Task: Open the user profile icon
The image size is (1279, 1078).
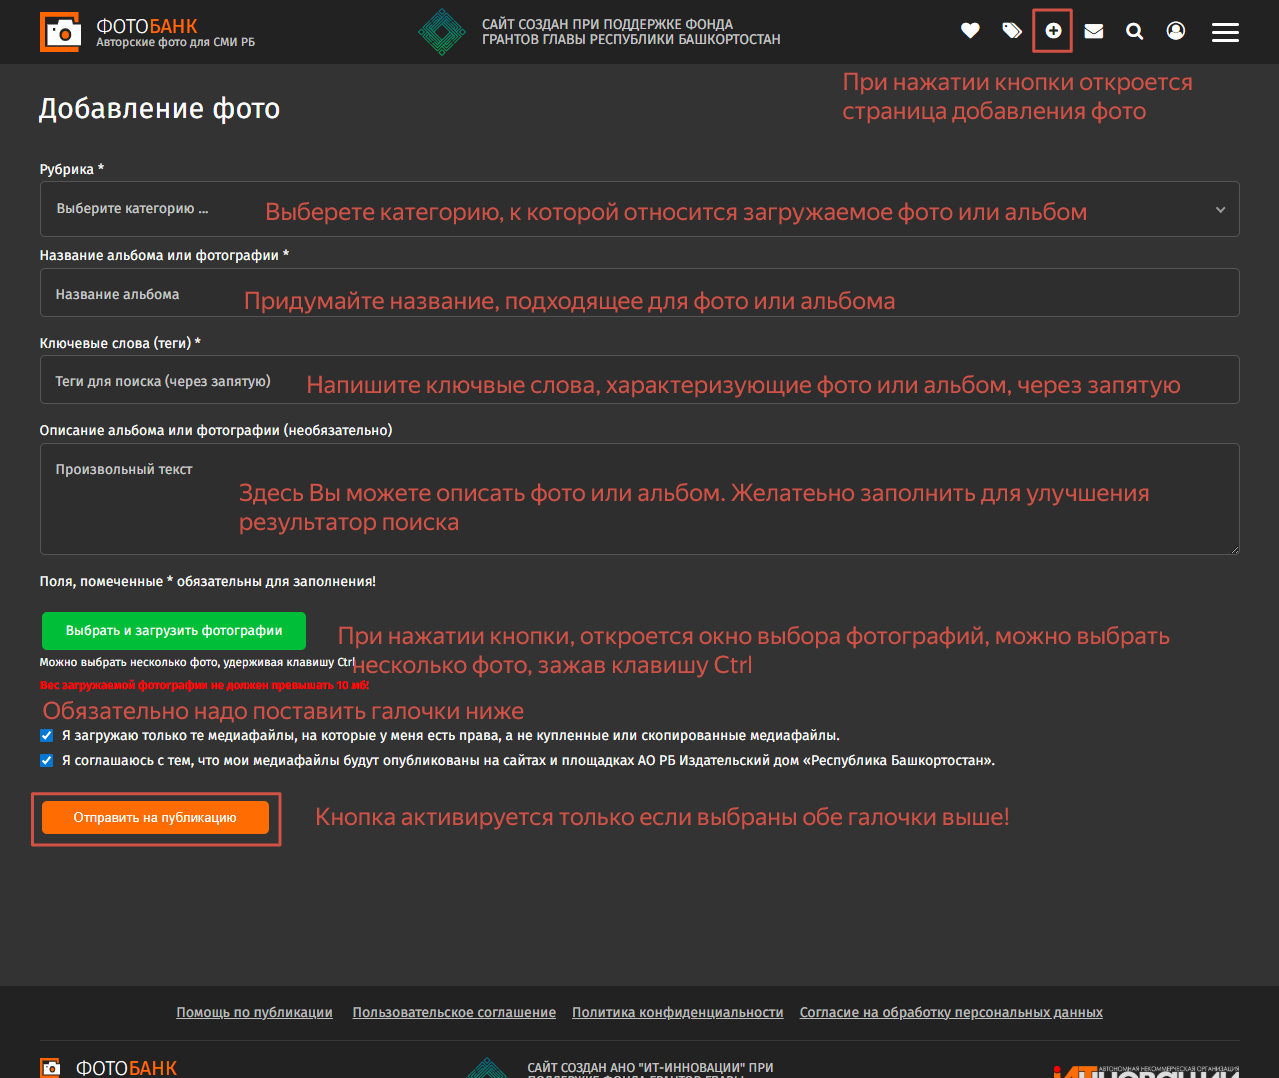Action: (x=1176, y=31)
